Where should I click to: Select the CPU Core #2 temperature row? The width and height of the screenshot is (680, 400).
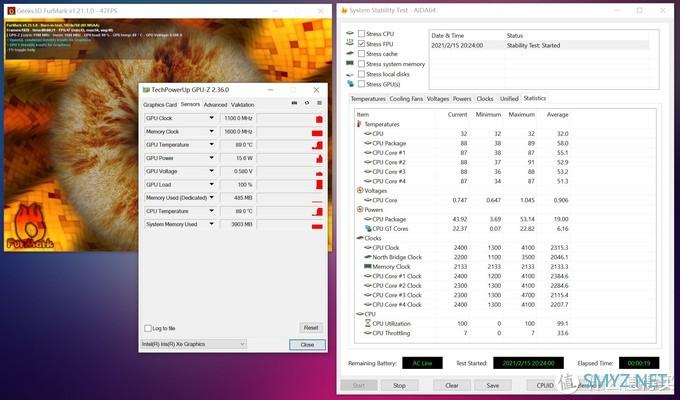click(x=464, y=162)
